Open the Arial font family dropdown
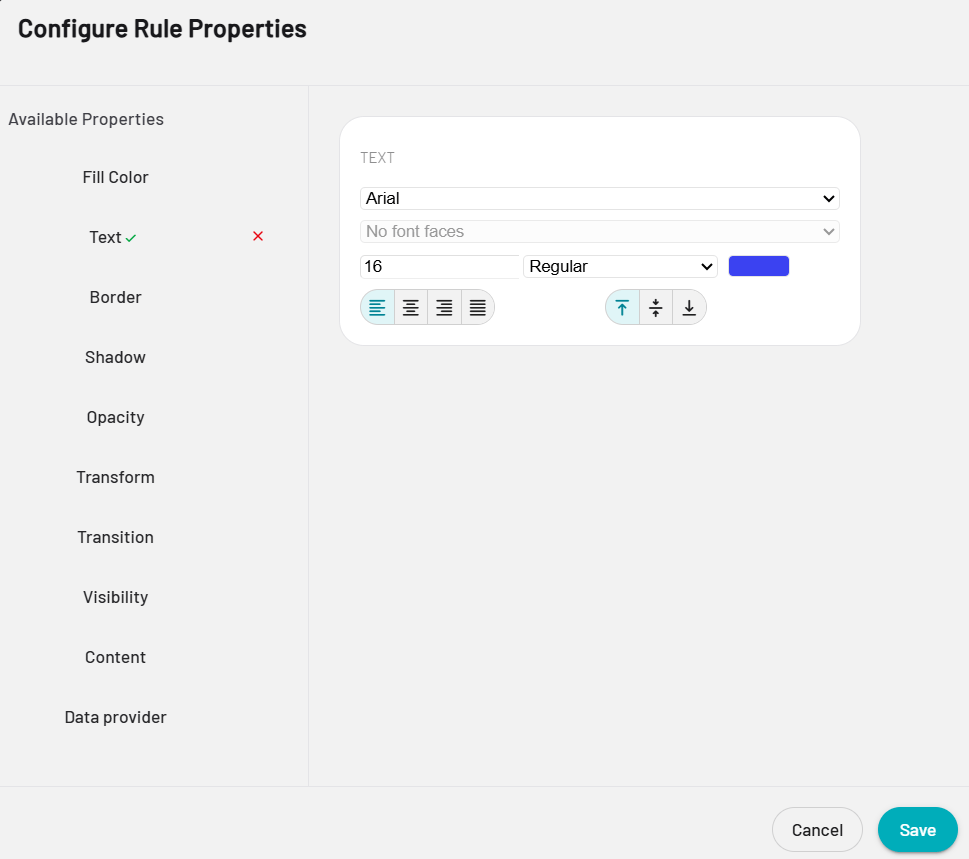The image size is (969, 859). (x=599, y=198)
